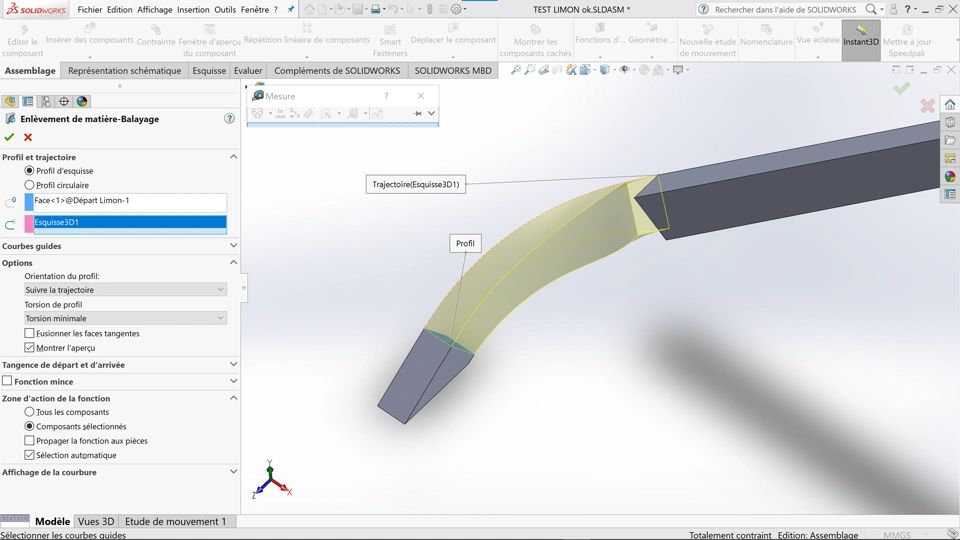Expand Courbes guides section
Viewport: 960px width, 540px height.
click(x=233, y=246)
